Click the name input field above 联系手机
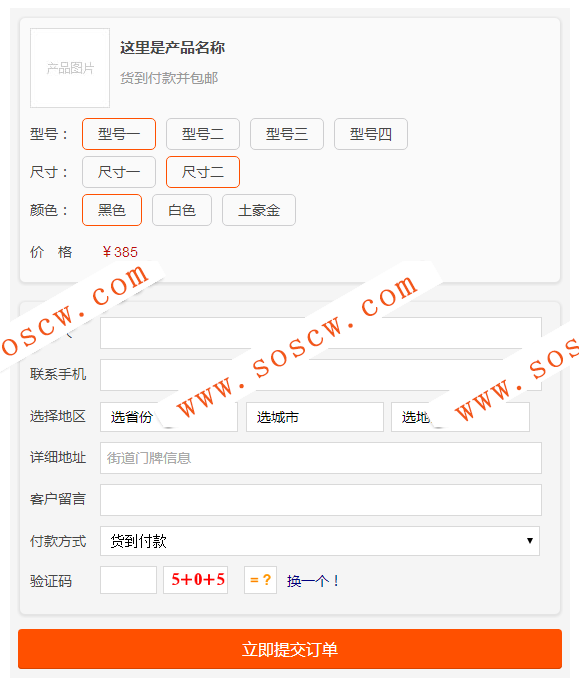Screen dimensions: 579x689 321,333
